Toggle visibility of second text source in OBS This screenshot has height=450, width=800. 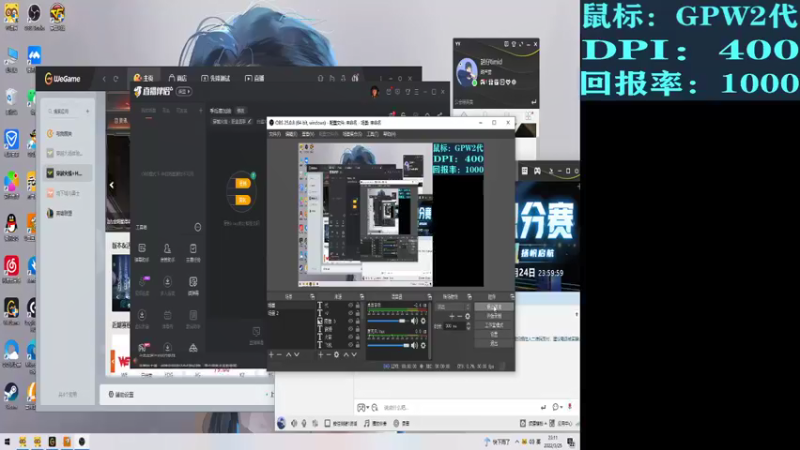pos(351,313)
